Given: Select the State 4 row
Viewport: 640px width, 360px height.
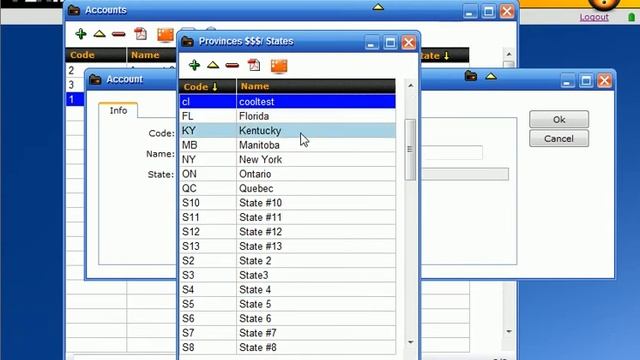Looking at the screenshot, I should pos(287,290).
